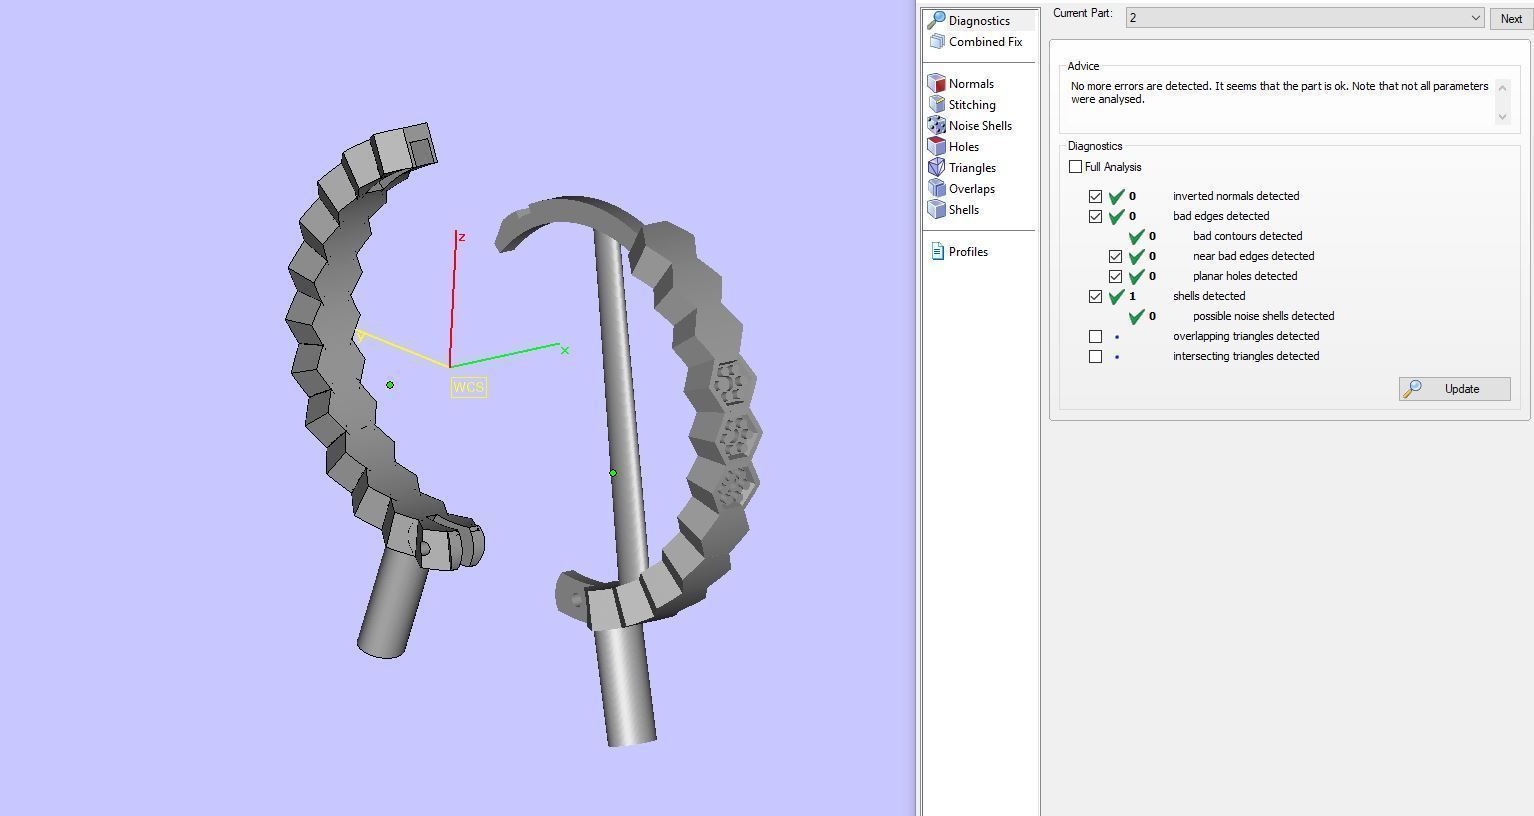The height and width of the screenshot is (816, 1534).
Task: Uncheck the shells detected checkbox
Action: point(1095,296)
